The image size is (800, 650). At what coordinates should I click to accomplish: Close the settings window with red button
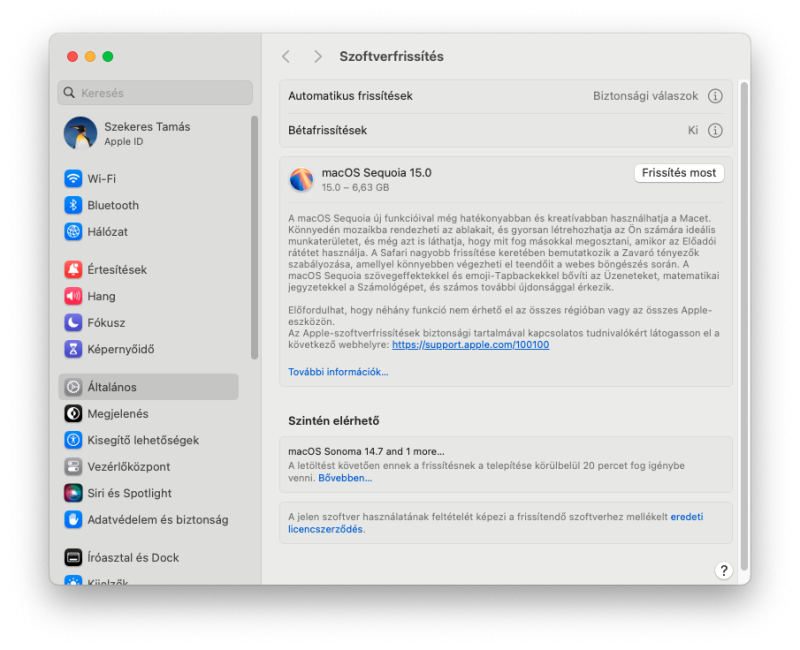72,57
